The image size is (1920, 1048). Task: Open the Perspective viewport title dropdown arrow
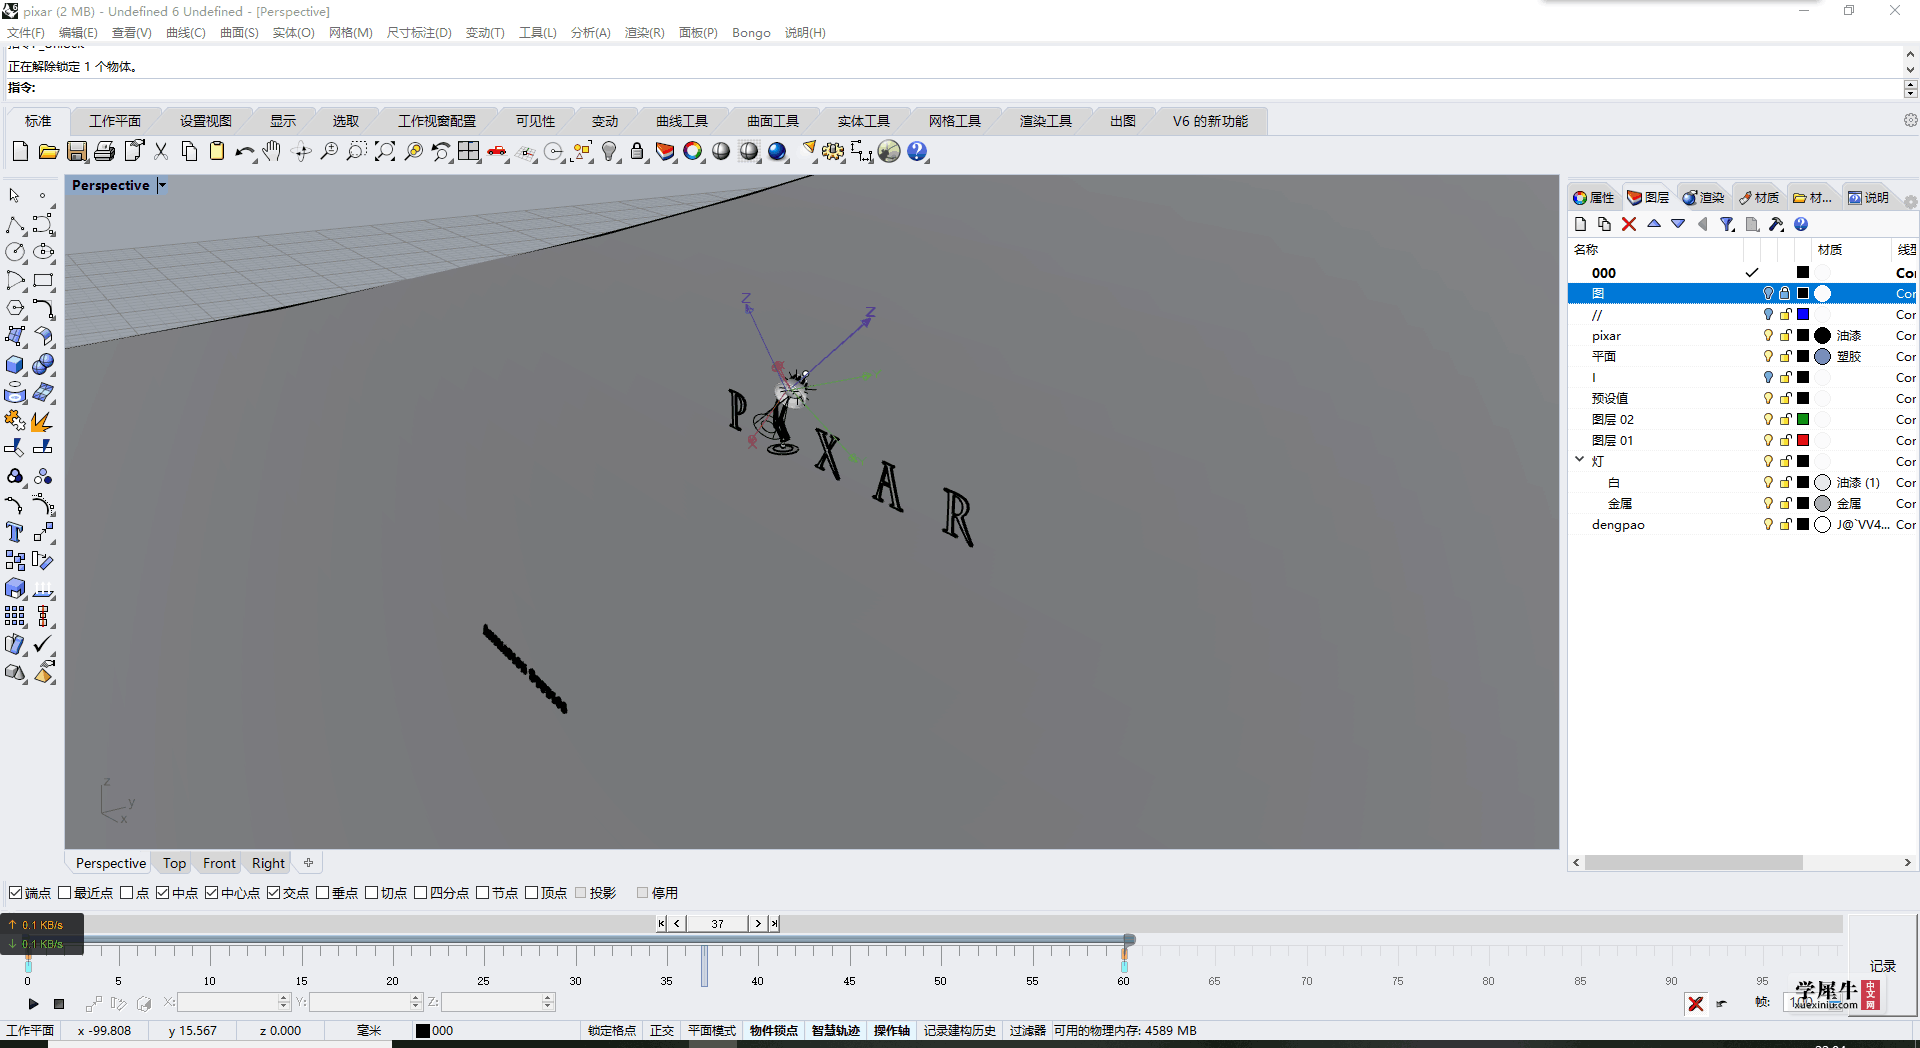(x=163, y=186)
